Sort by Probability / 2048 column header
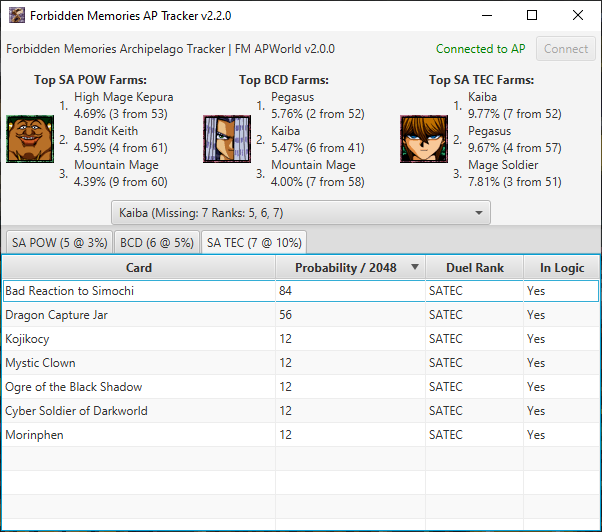Viewport: 602px width, 532px height. 350,268
